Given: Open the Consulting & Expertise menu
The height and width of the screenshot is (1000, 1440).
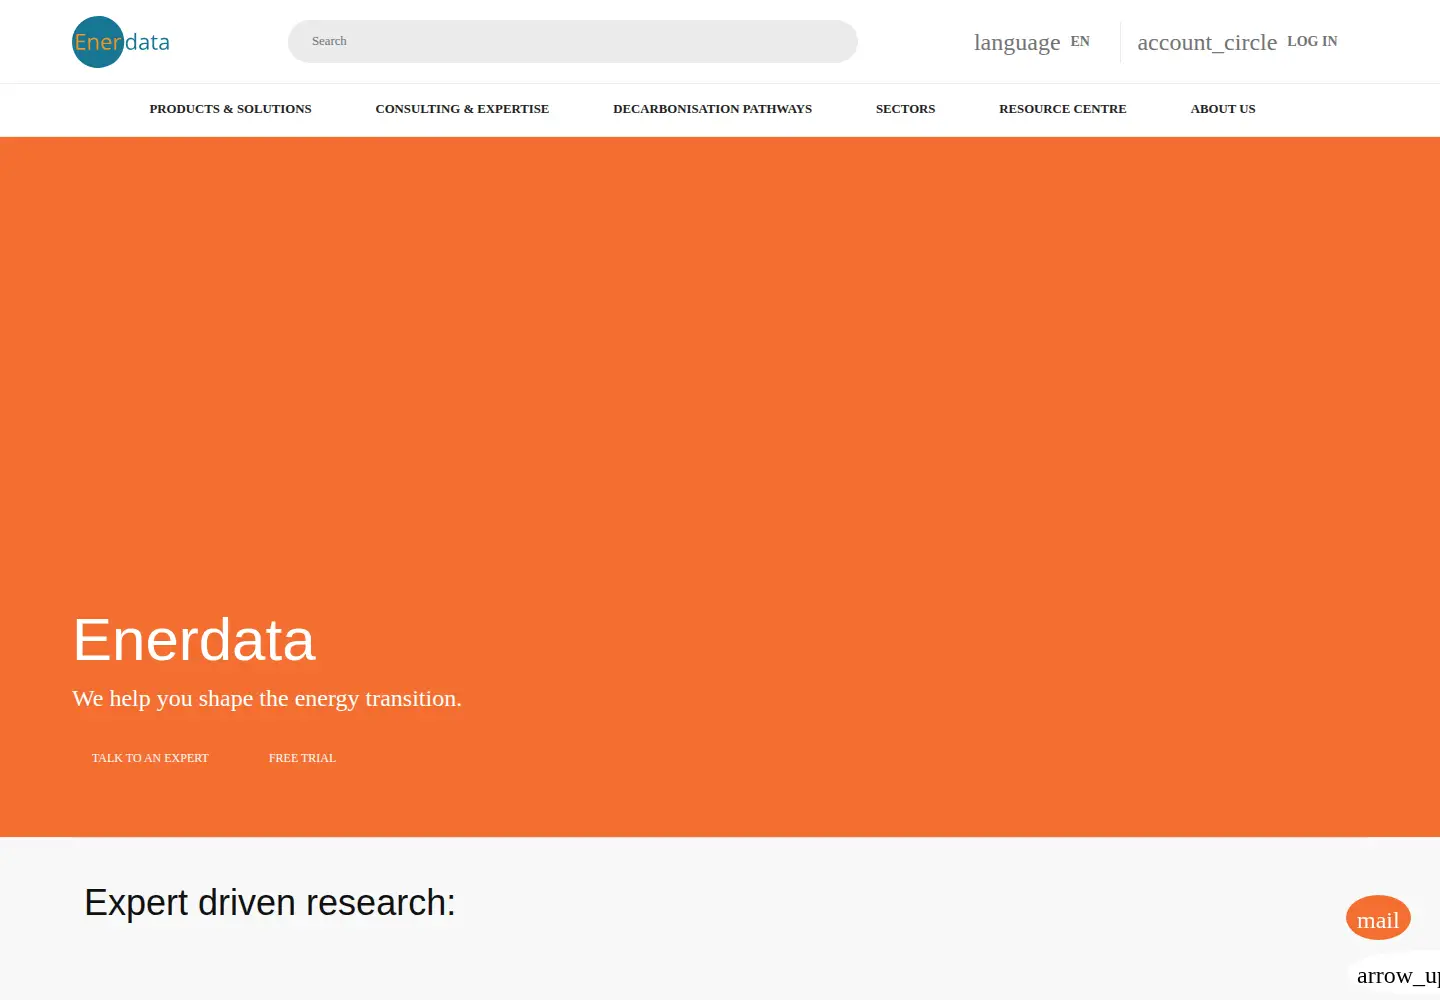Looking at the screenshot, I should (x=462, y=109).
